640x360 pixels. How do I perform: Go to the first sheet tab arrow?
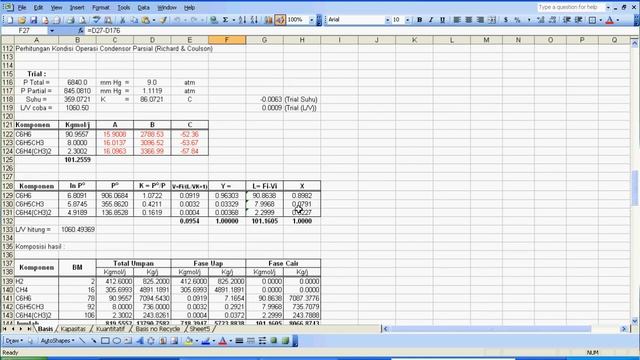5,329
